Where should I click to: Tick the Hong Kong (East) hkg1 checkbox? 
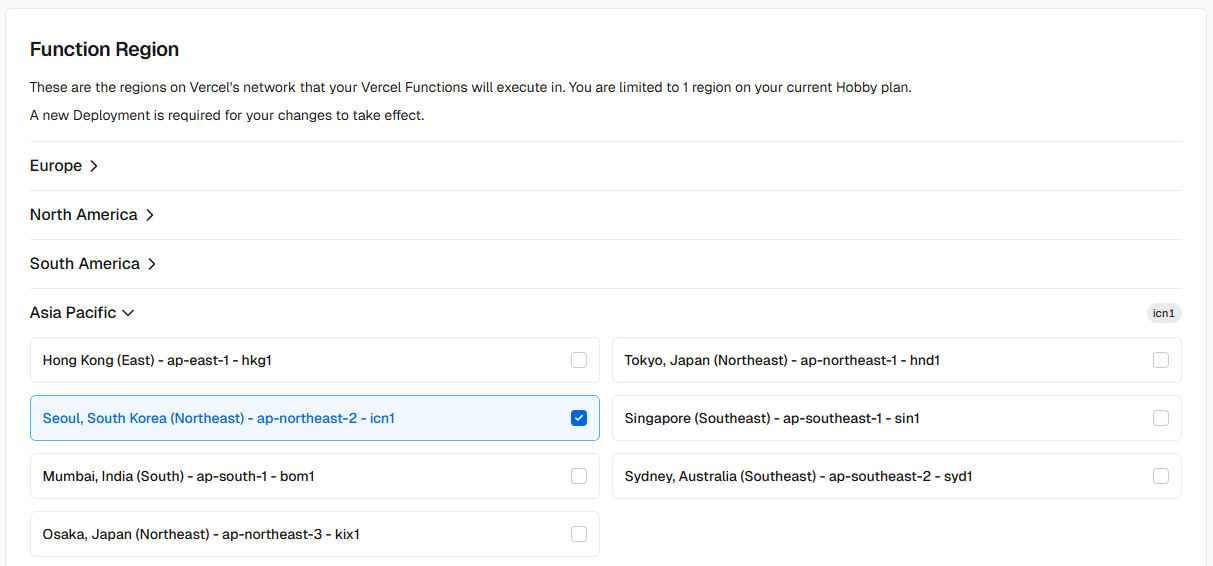579,360
